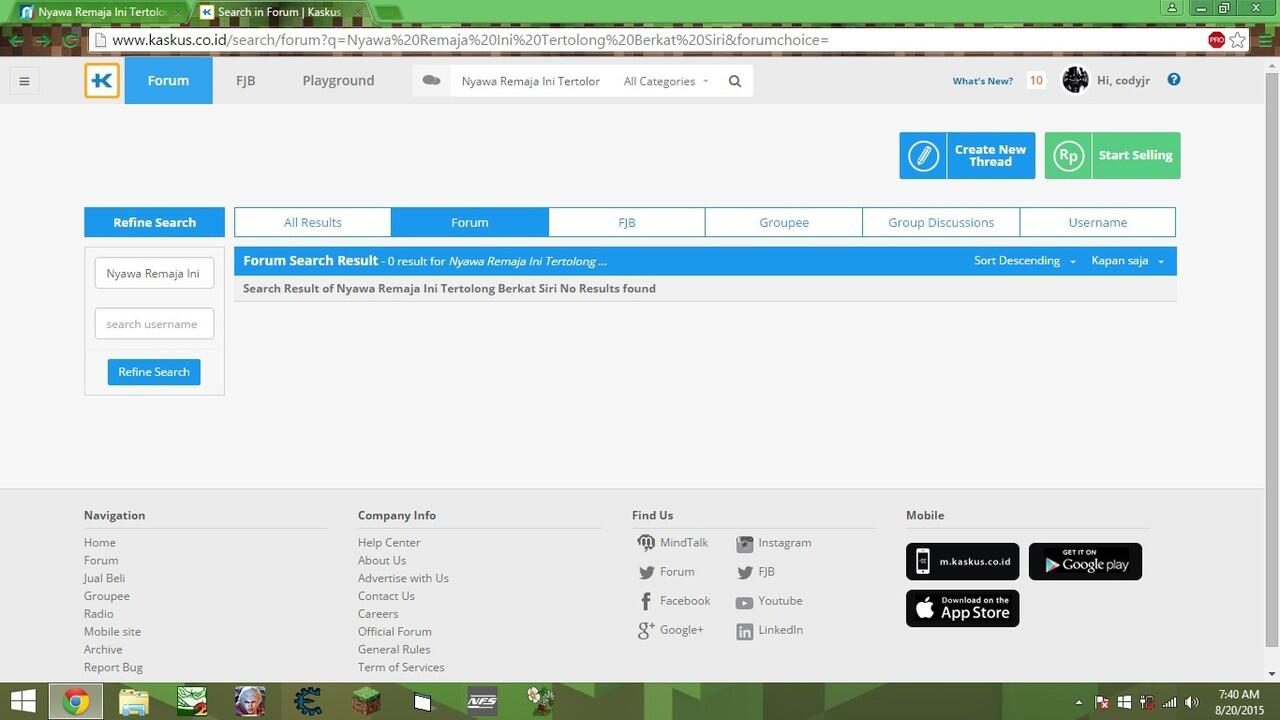Open the Report Bug footer link
Image resolution: width=1280 pixels, height=720 pixels.
pos(113,667)
